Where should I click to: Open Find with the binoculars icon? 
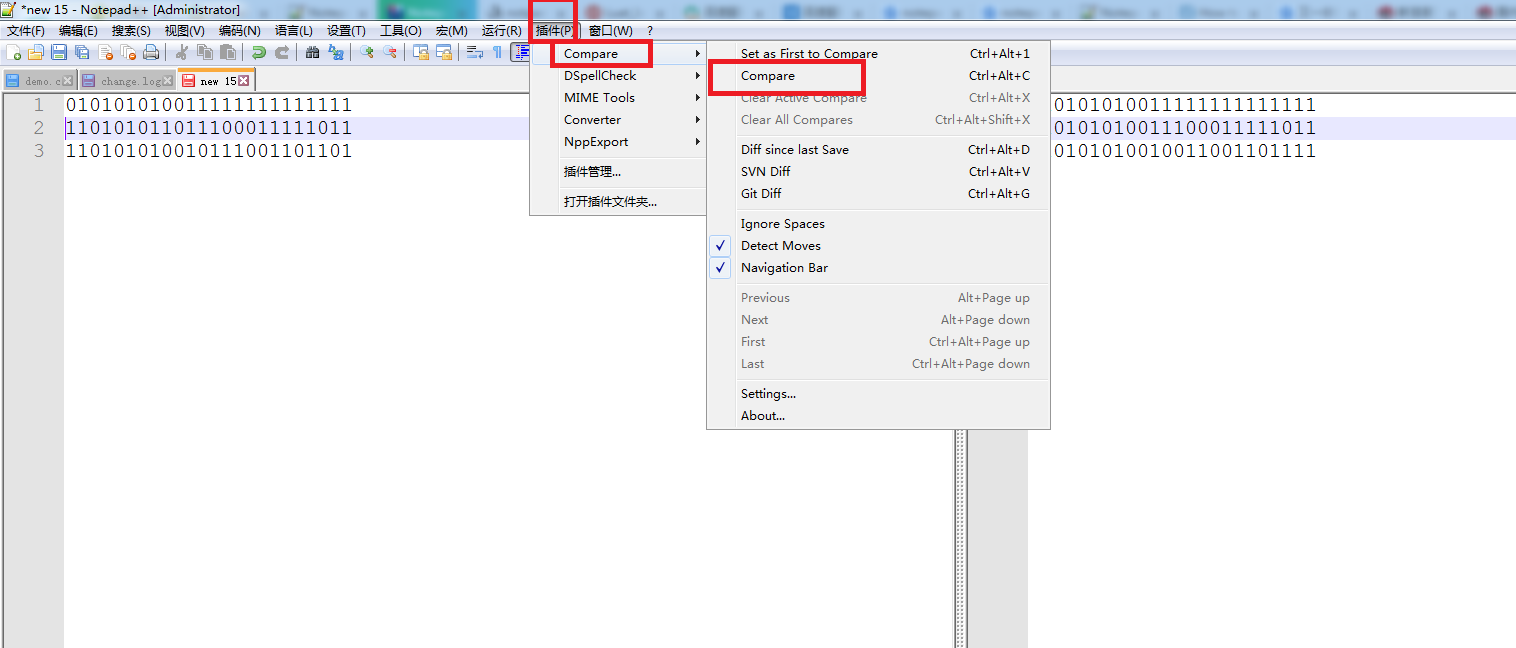click(x=313, y=53)
